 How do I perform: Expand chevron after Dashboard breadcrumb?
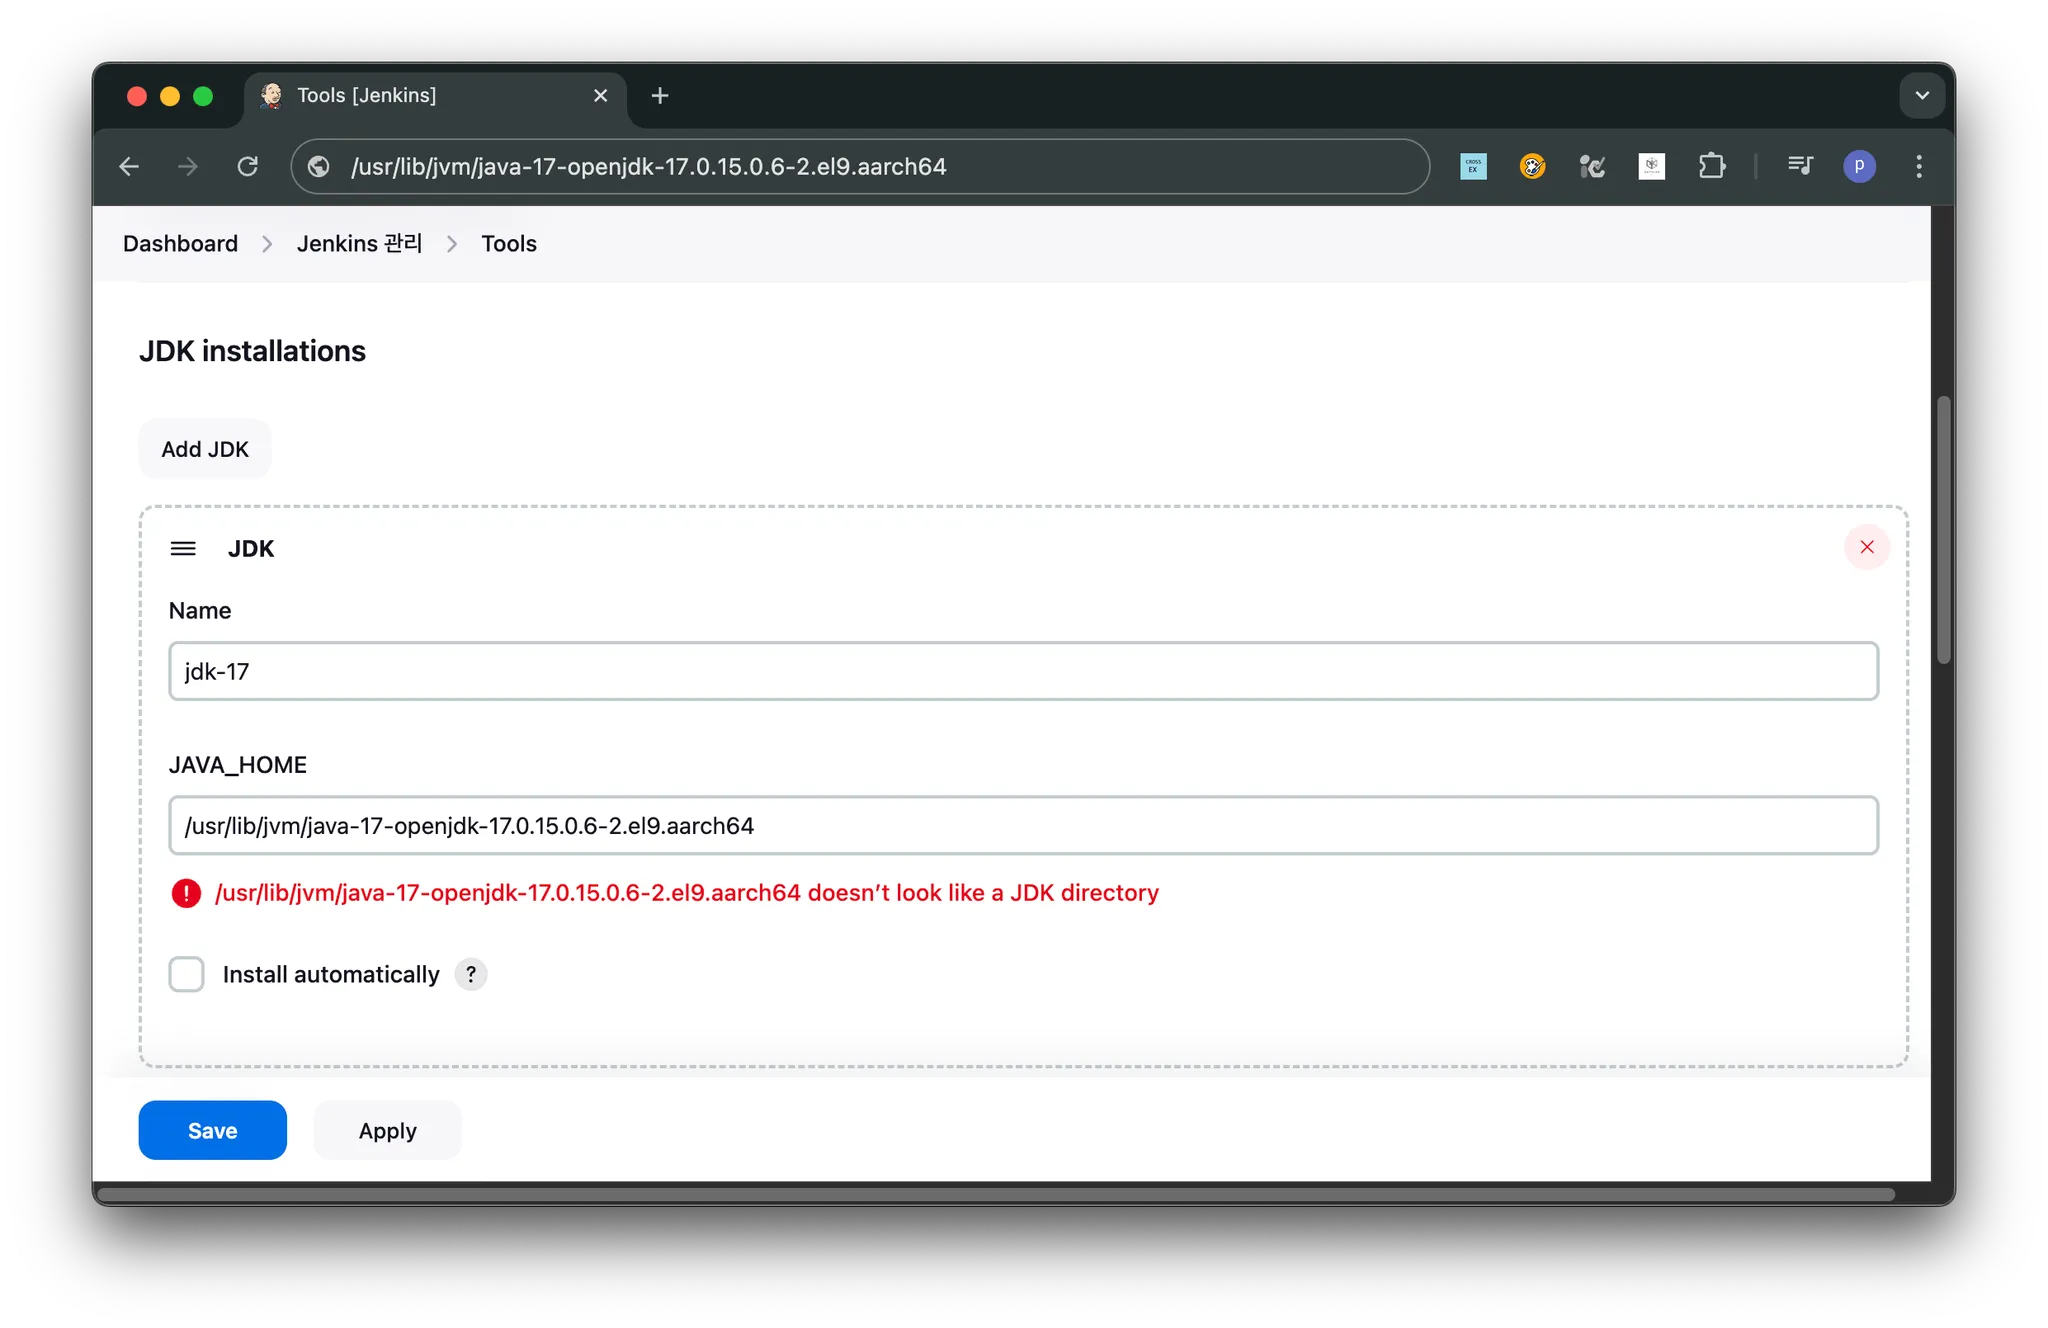(x=267, y=244)
